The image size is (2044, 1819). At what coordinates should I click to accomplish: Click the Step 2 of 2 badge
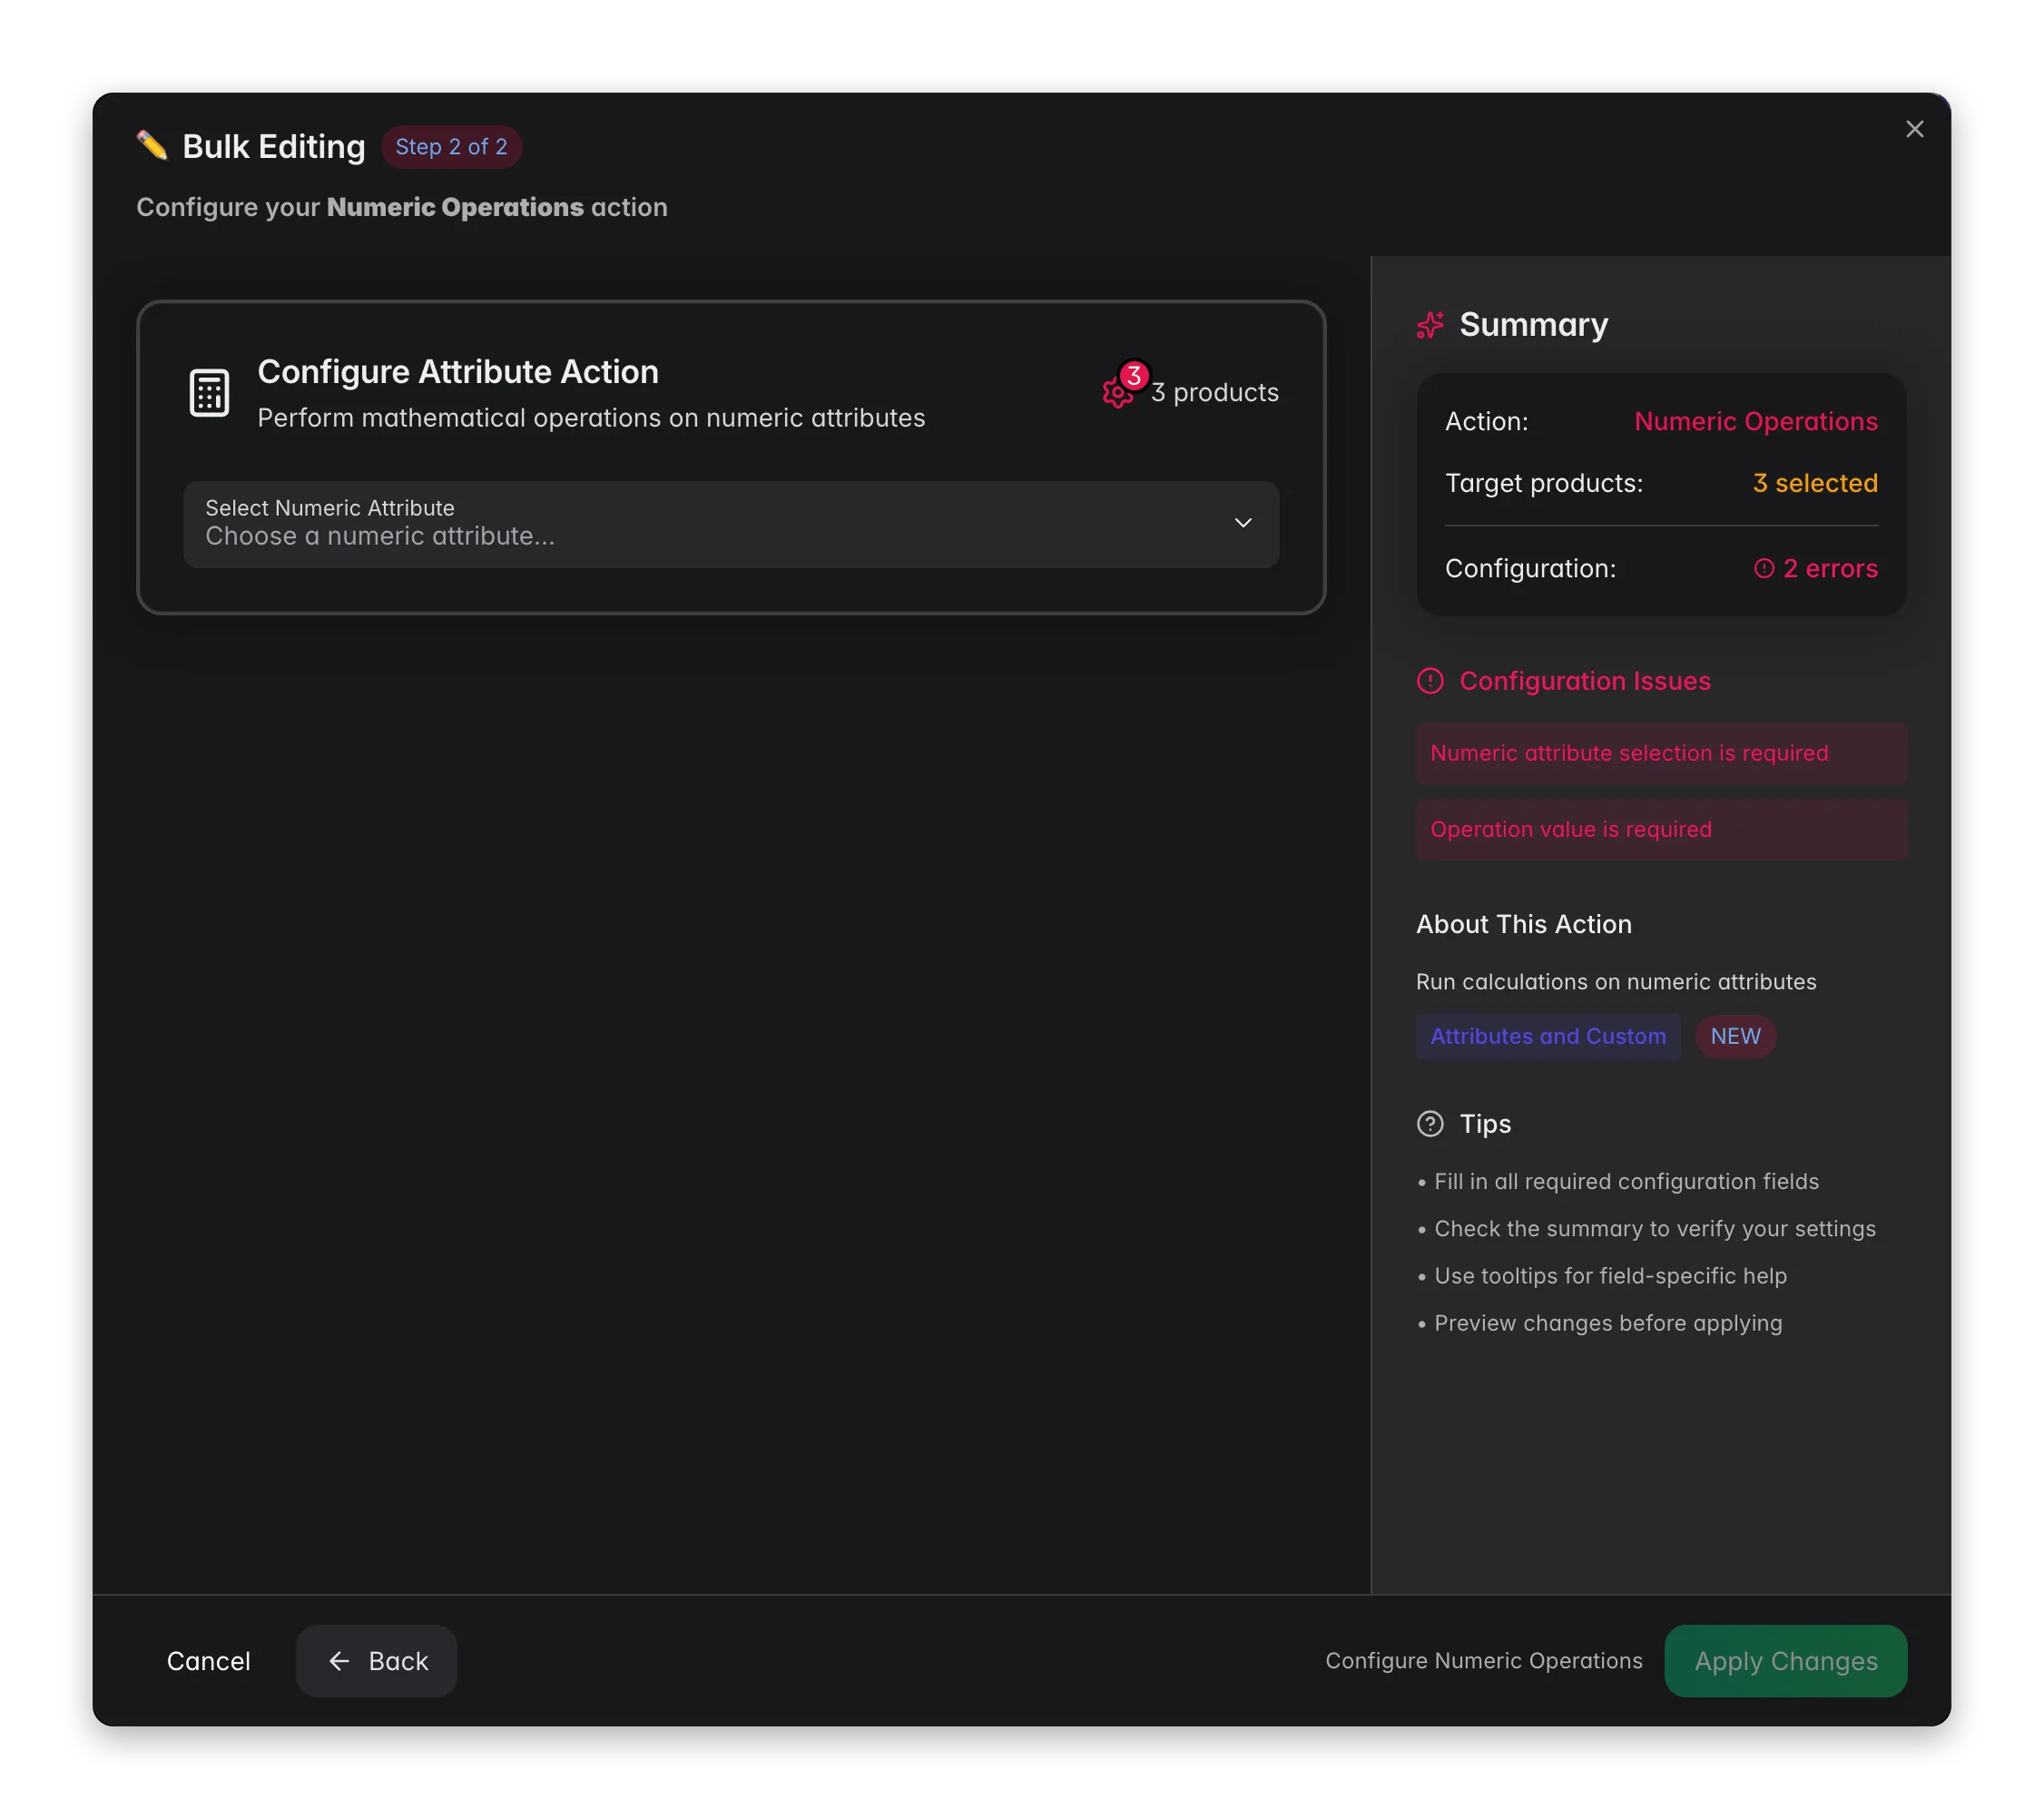[452, 147]
